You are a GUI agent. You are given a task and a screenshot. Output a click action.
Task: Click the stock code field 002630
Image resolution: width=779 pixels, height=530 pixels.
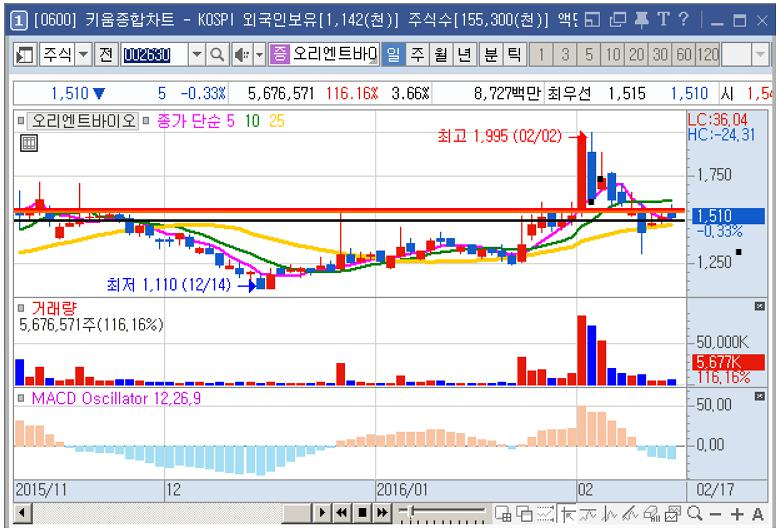154,54
